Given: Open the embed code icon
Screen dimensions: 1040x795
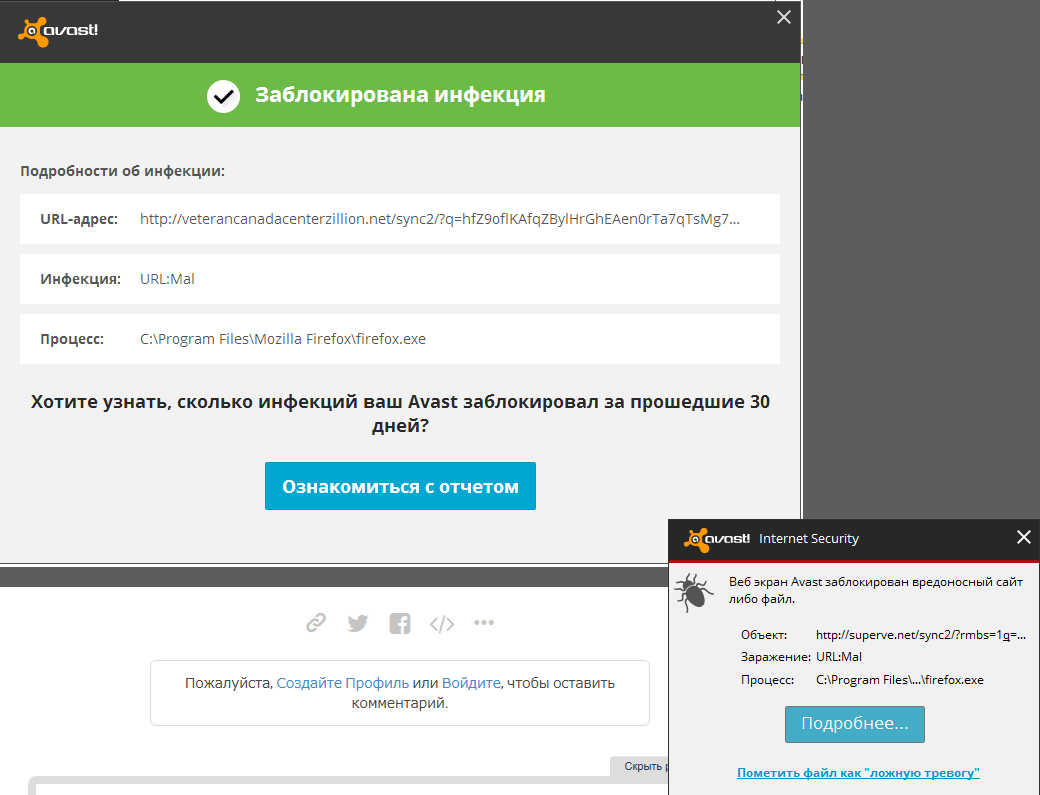Looking at the screenshot, I should click(x=442, y=624).
